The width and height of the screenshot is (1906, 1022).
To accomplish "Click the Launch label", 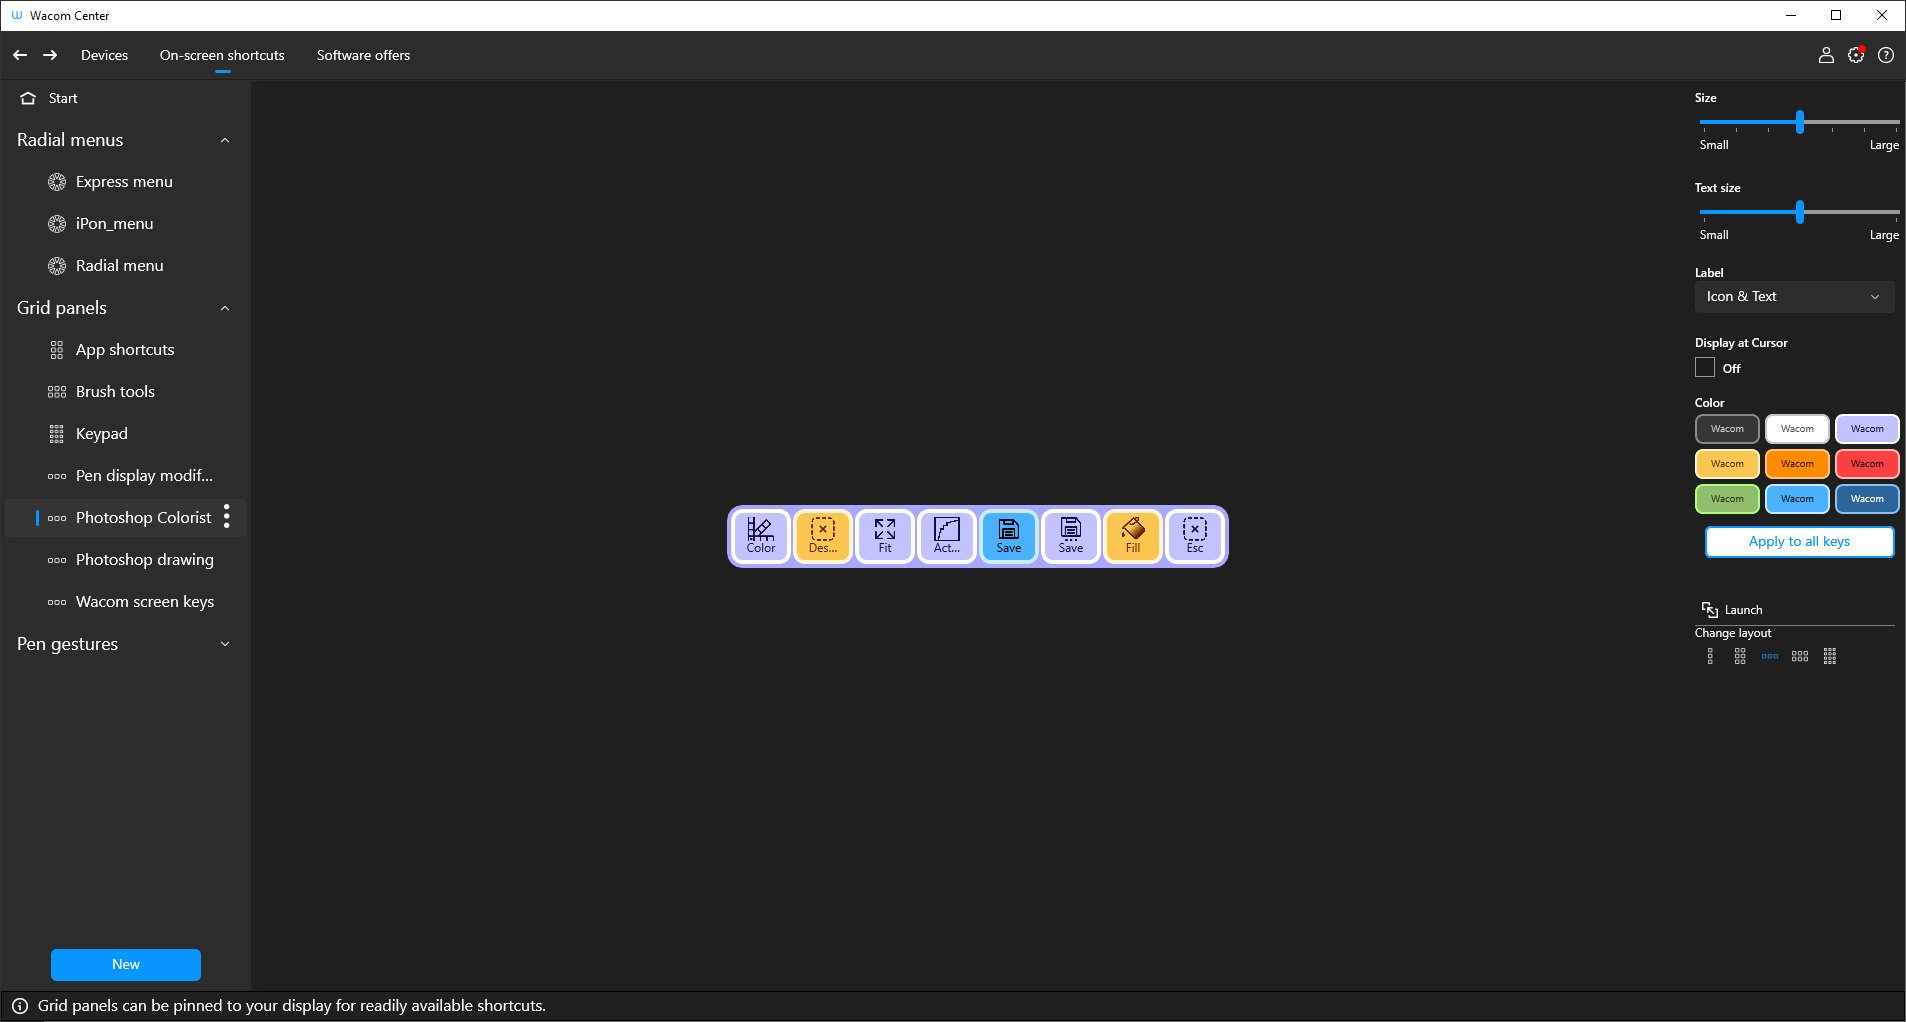I will tap(1743, 610).
